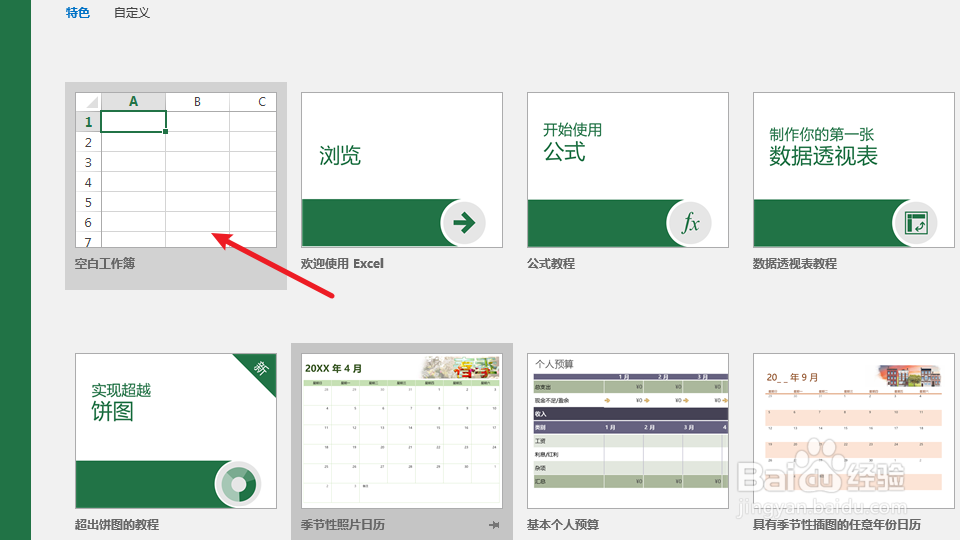Click the 超出饼图的教程 label
The height and width of the screenshot is (540, 960).
pos(117,525)
